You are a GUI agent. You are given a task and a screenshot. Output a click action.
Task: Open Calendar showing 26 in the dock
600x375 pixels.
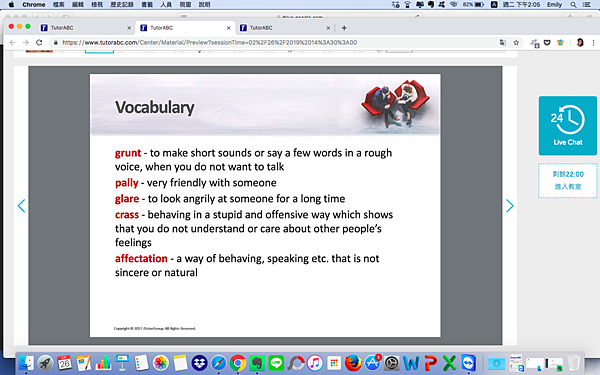click(x=64, y=363)
